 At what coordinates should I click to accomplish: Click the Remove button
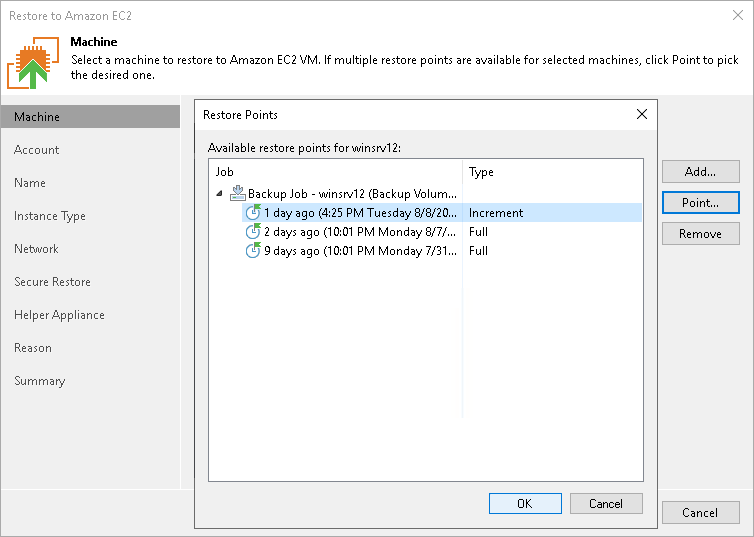pos(701,234)
